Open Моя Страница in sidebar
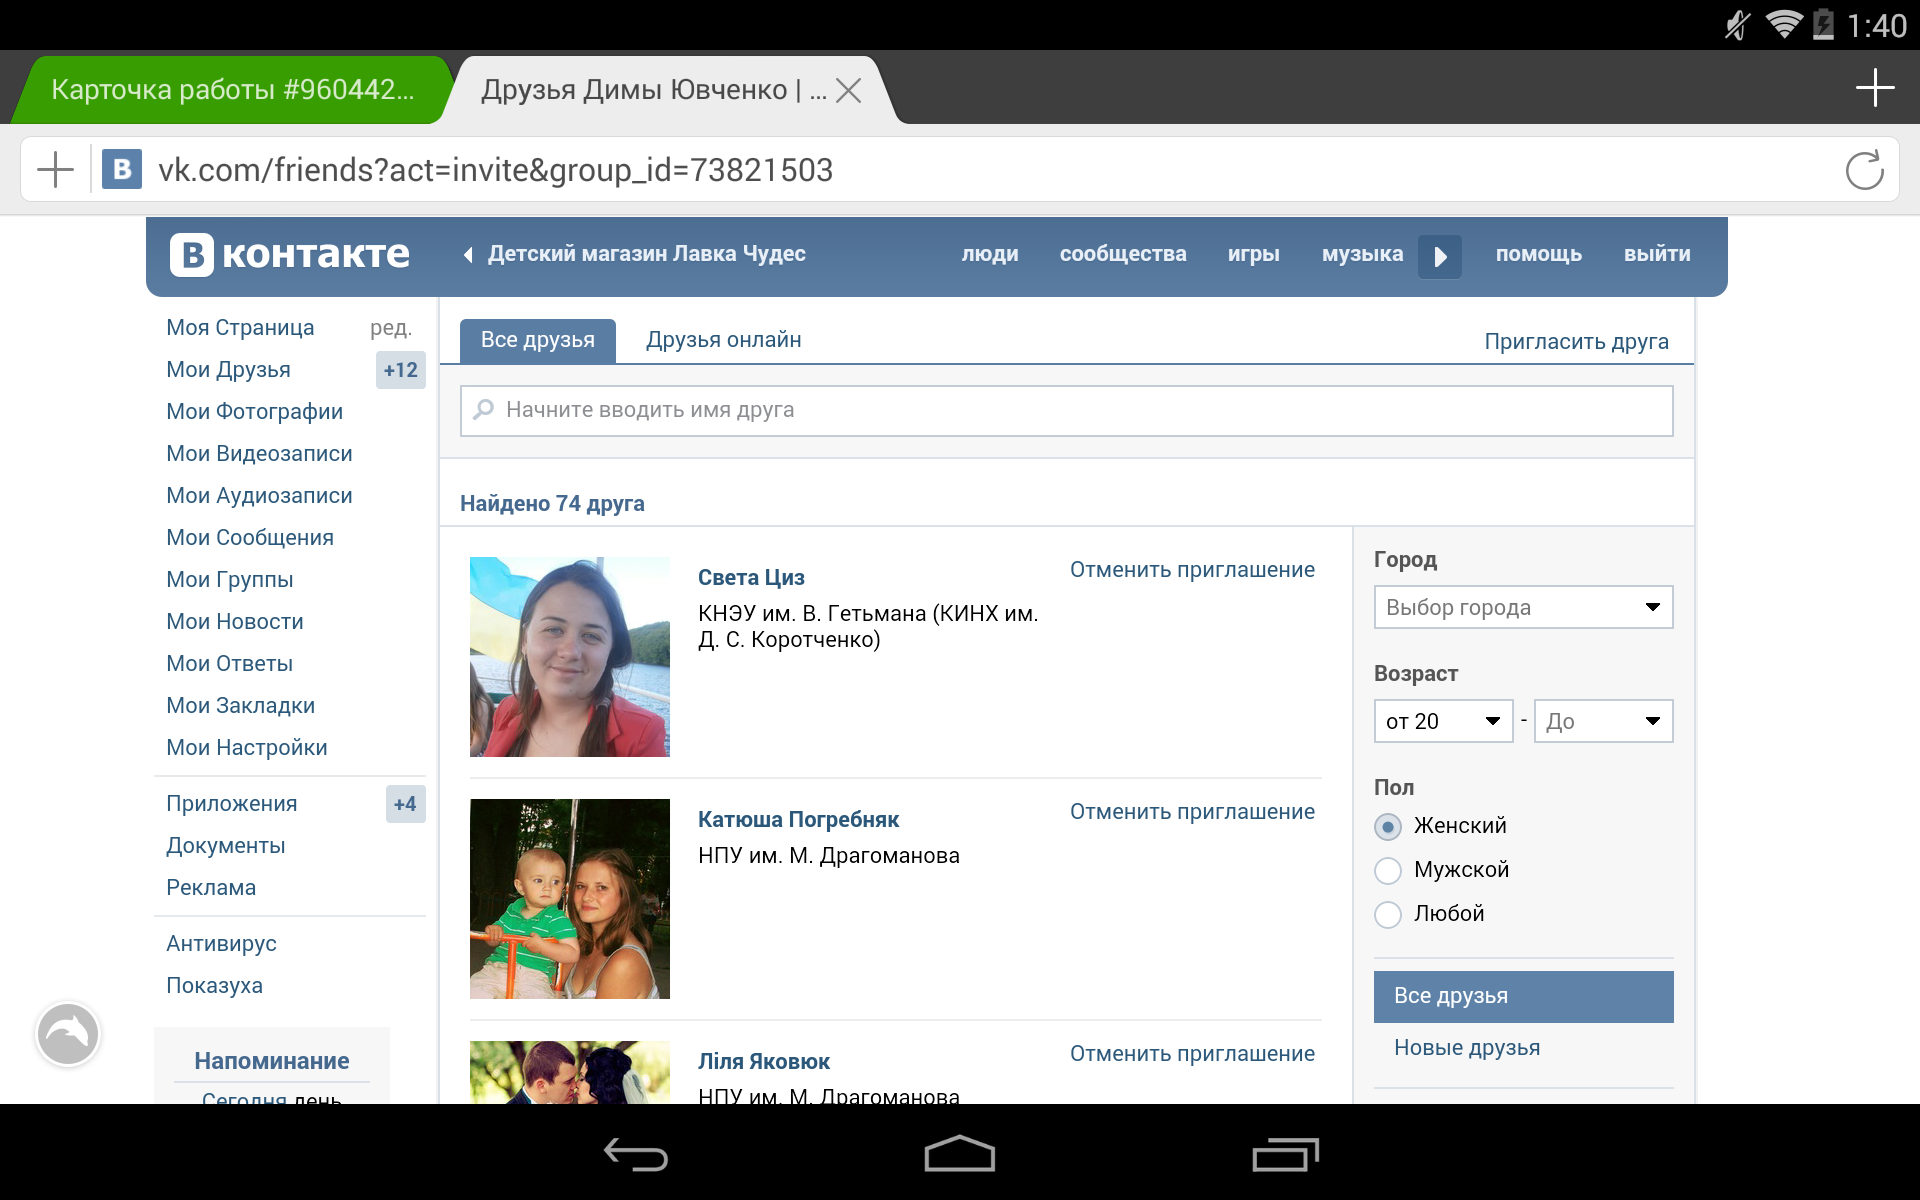 click(x=240, y=328)
